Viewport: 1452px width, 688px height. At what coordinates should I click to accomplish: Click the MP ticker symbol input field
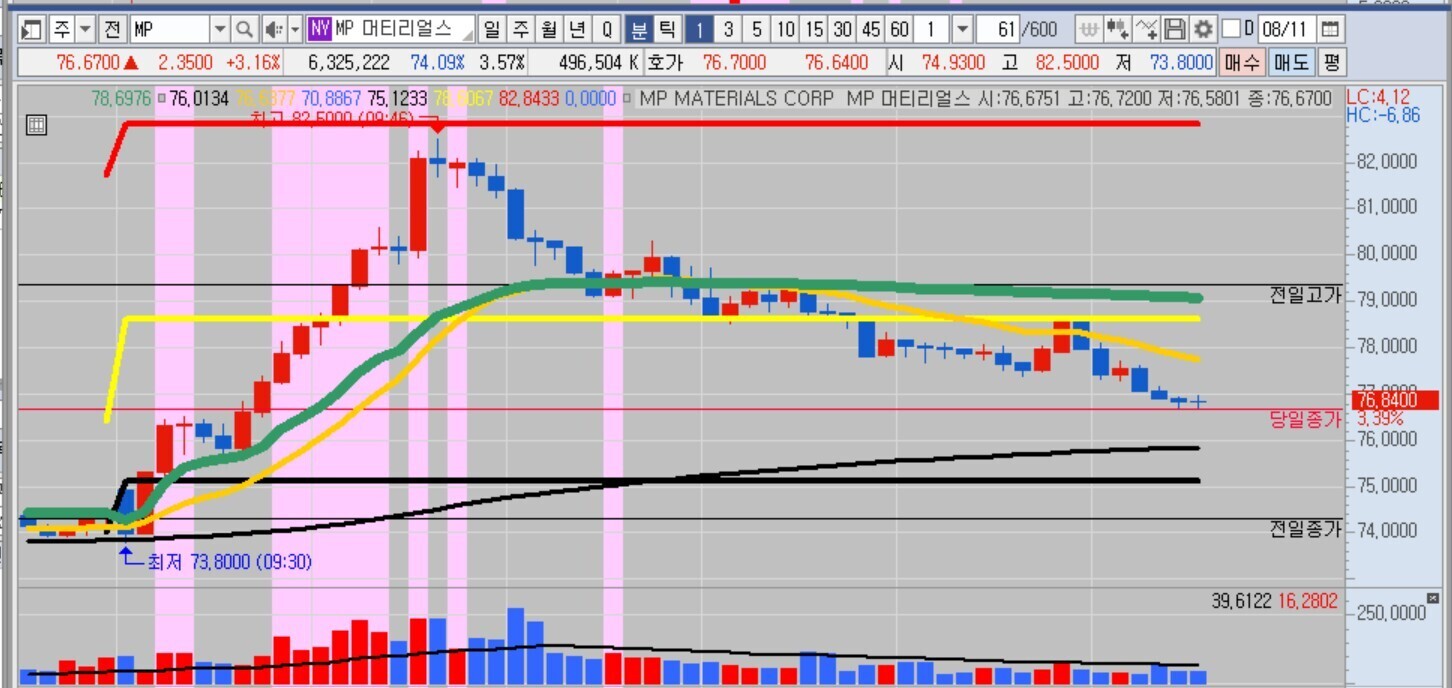[169, 28]
